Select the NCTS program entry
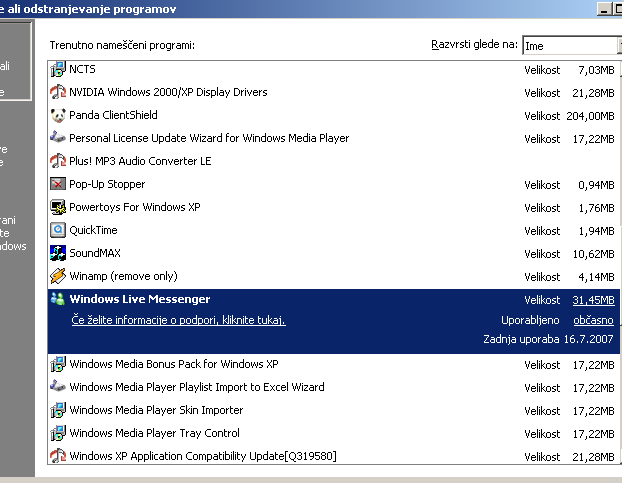624x487 pixels. tap(333, 70)
